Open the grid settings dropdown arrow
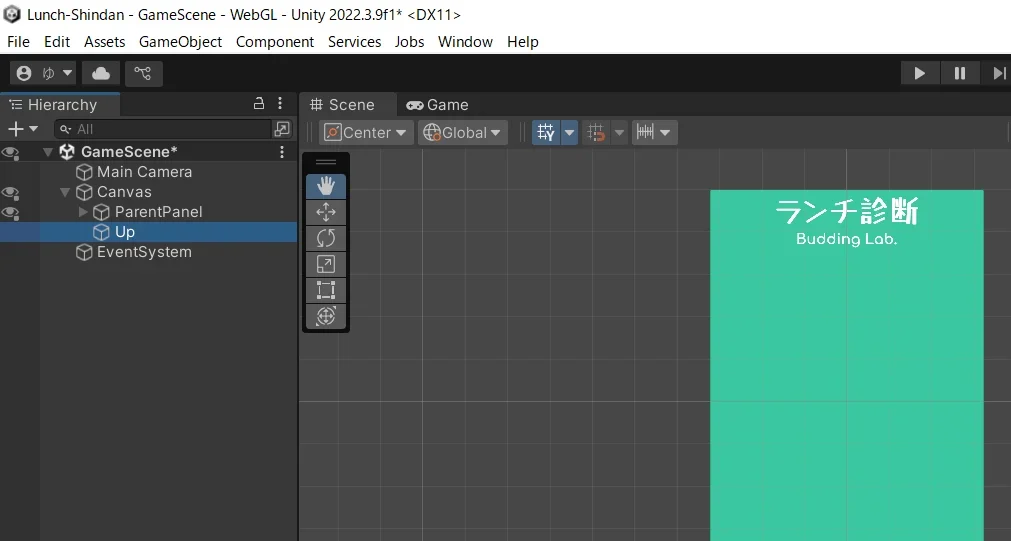 (x=569, y=132)
